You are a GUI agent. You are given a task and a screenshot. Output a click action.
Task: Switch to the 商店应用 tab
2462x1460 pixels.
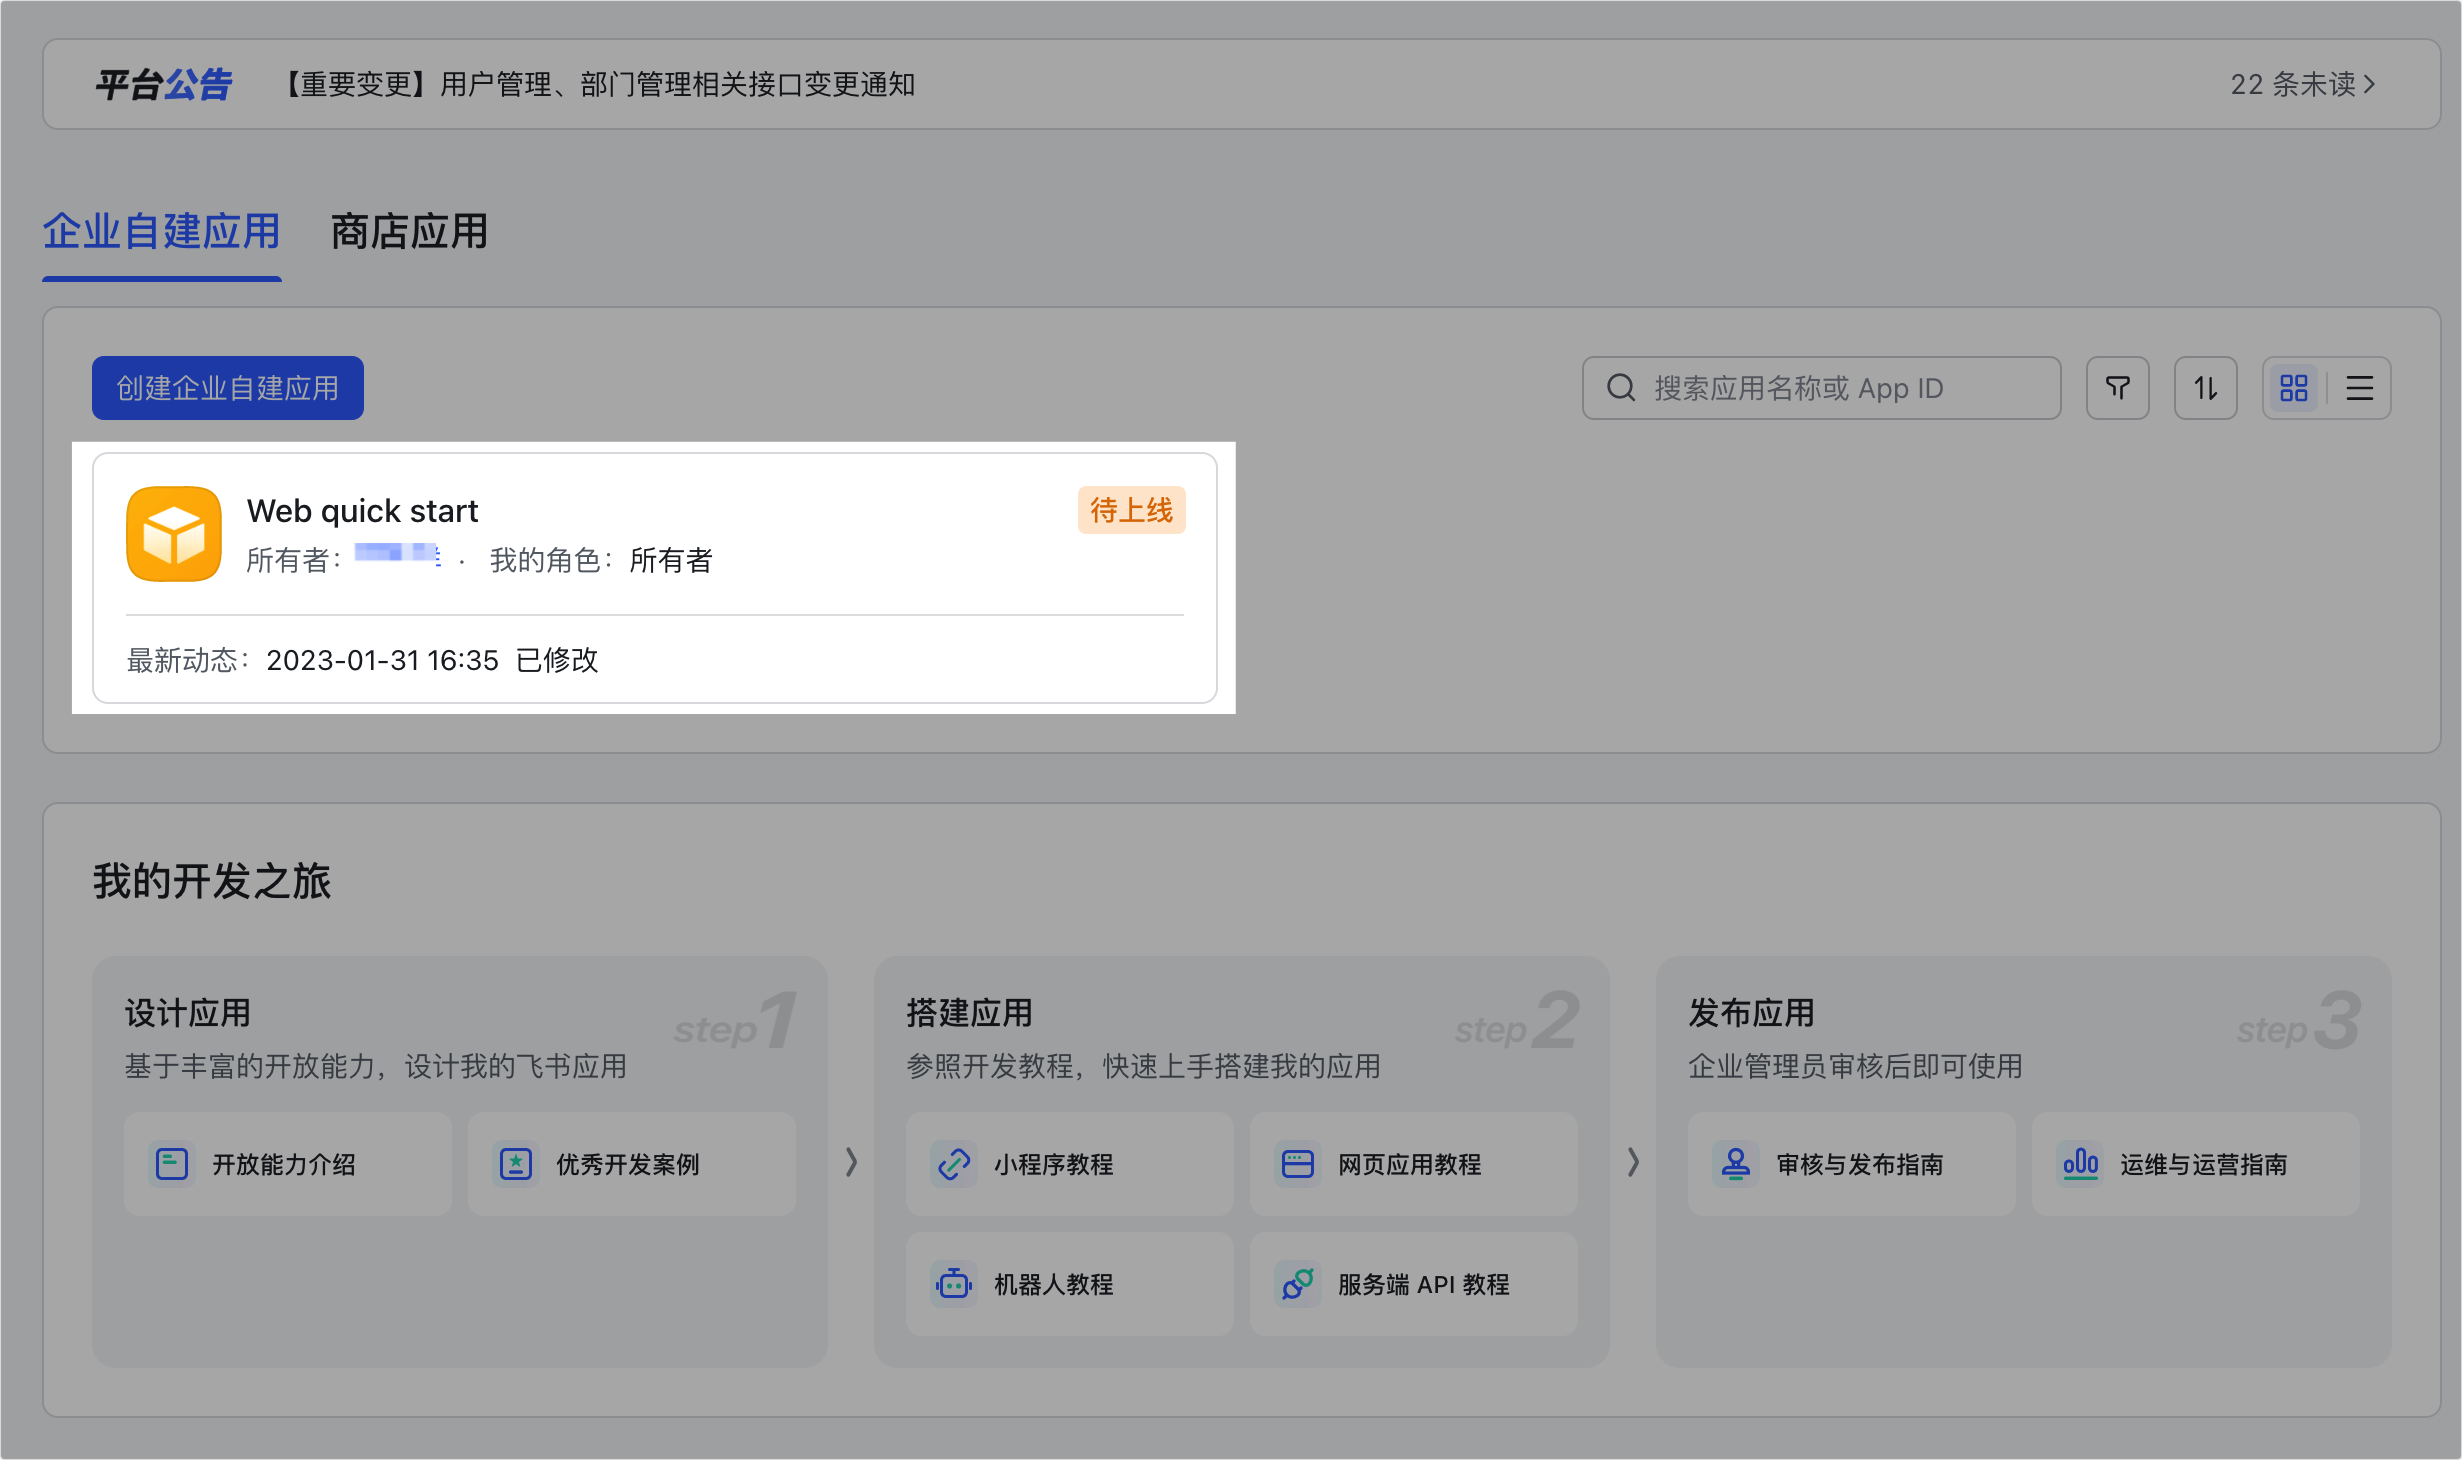click(407, 233)
